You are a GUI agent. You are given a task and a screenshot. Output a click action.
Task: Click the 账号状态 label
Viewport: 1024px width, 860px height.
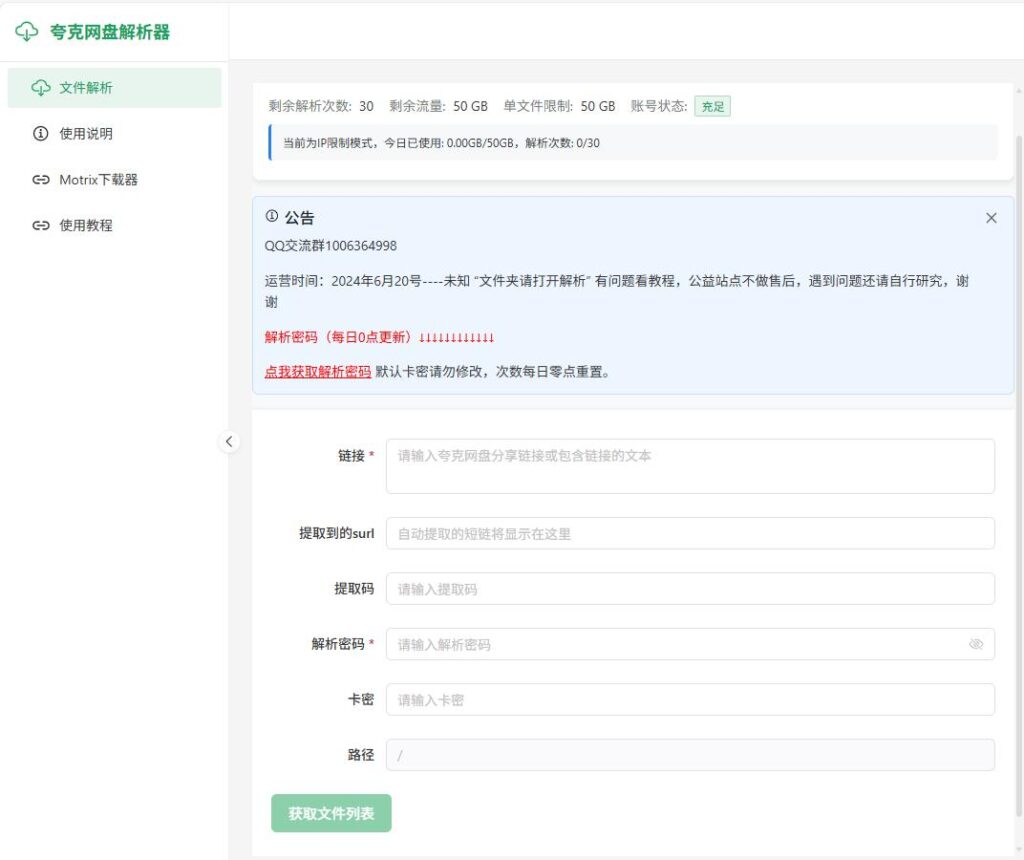tap(658, 106)
